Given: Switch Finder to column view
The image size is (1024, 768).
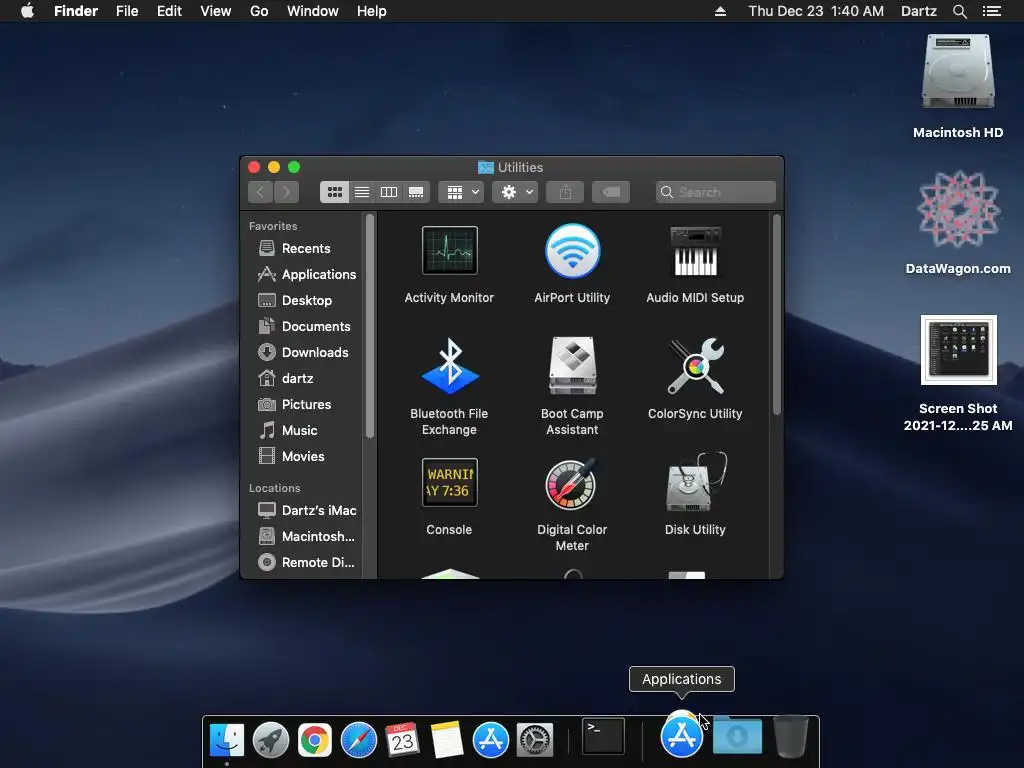Looking at the screenshot, I should point(389,192).
